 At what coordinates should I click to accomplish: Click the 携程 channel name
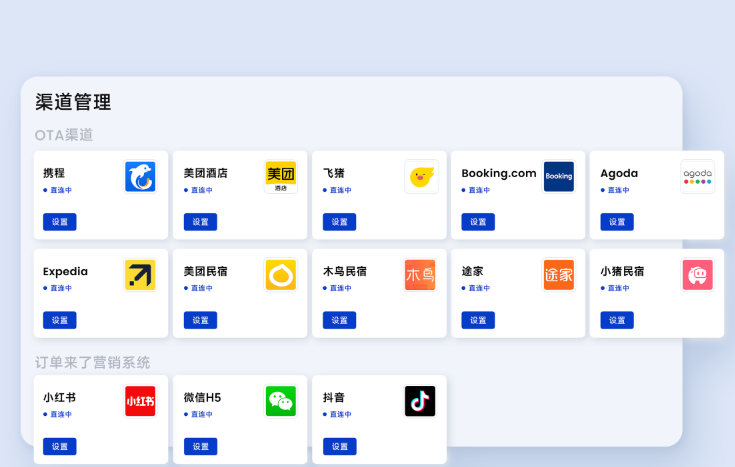point(54,173)
